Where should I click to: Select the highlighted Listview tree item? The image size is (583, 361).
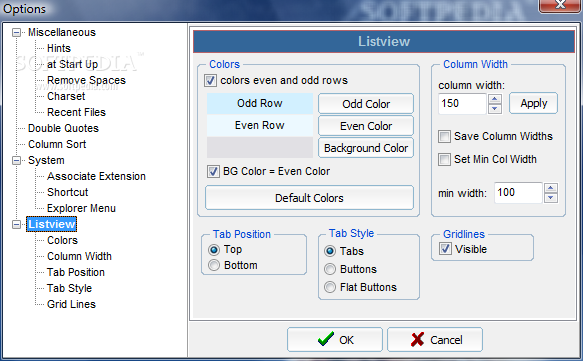[51, 224]
